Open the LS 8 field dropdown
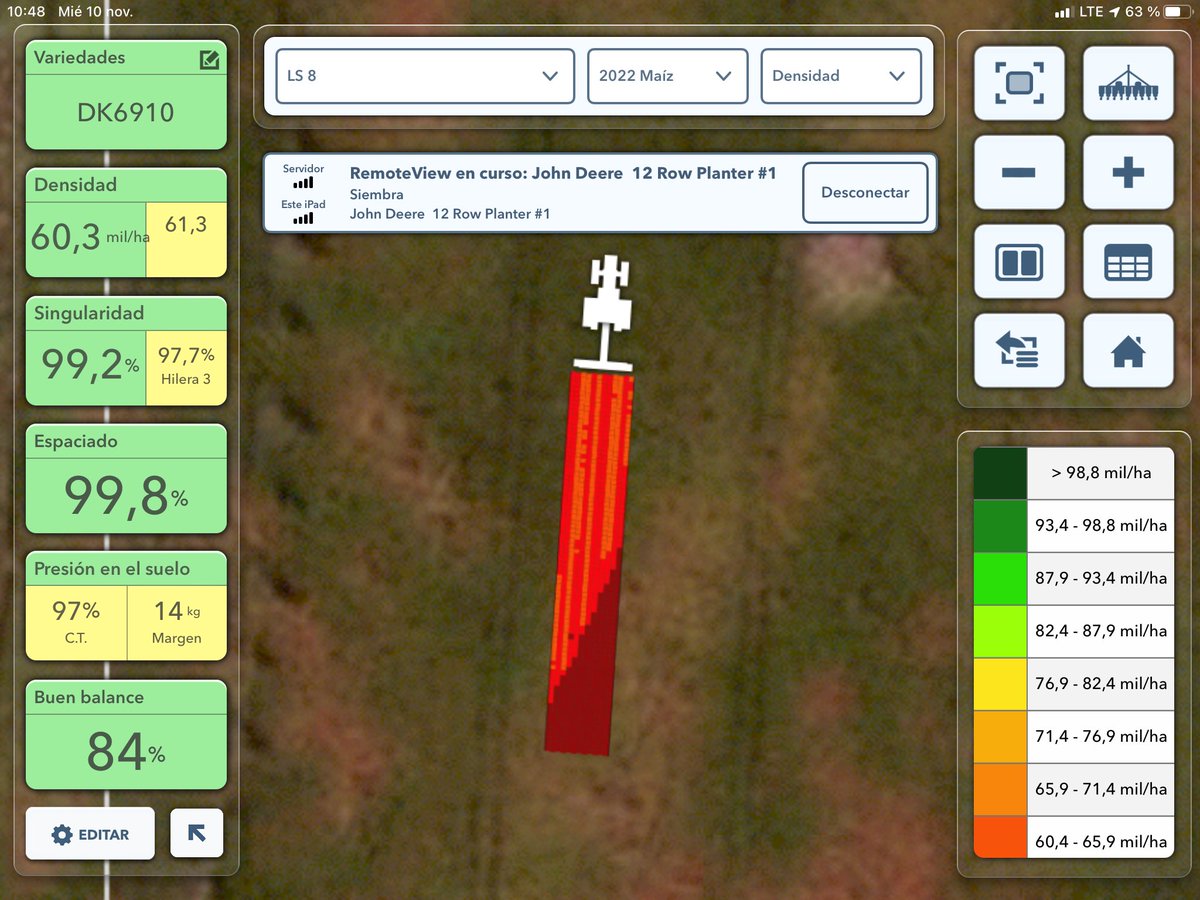Screen dimensions: 1200x900 (x=425, y=76)
